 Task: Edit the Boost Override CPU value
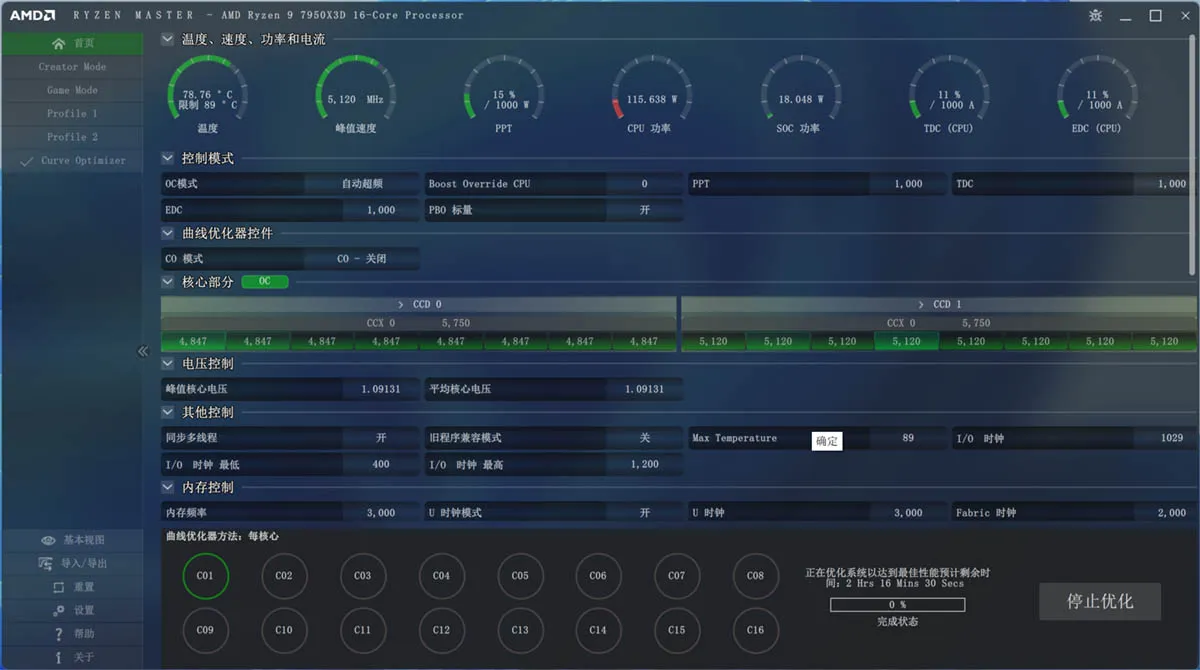point(644,184)
